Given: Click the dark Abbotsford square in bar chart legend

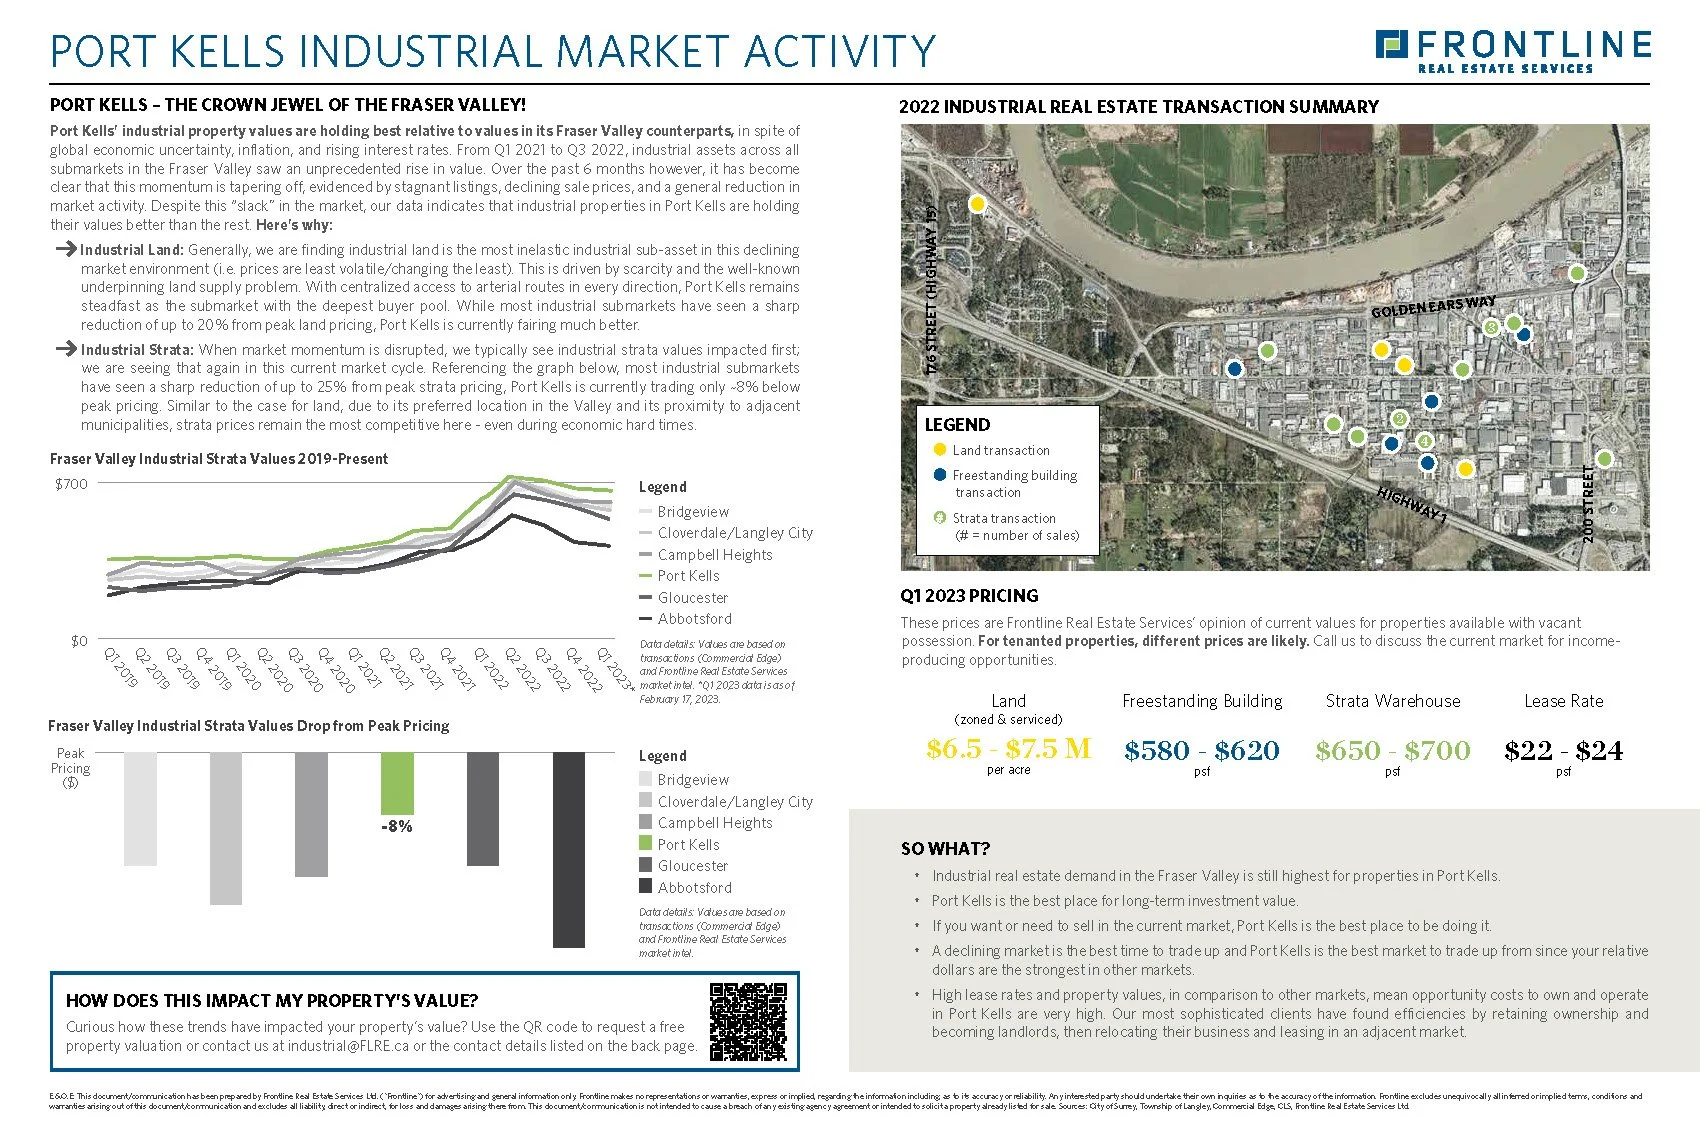Looking at the screenshot, I should pyautogui.click(x=646, y=887).
